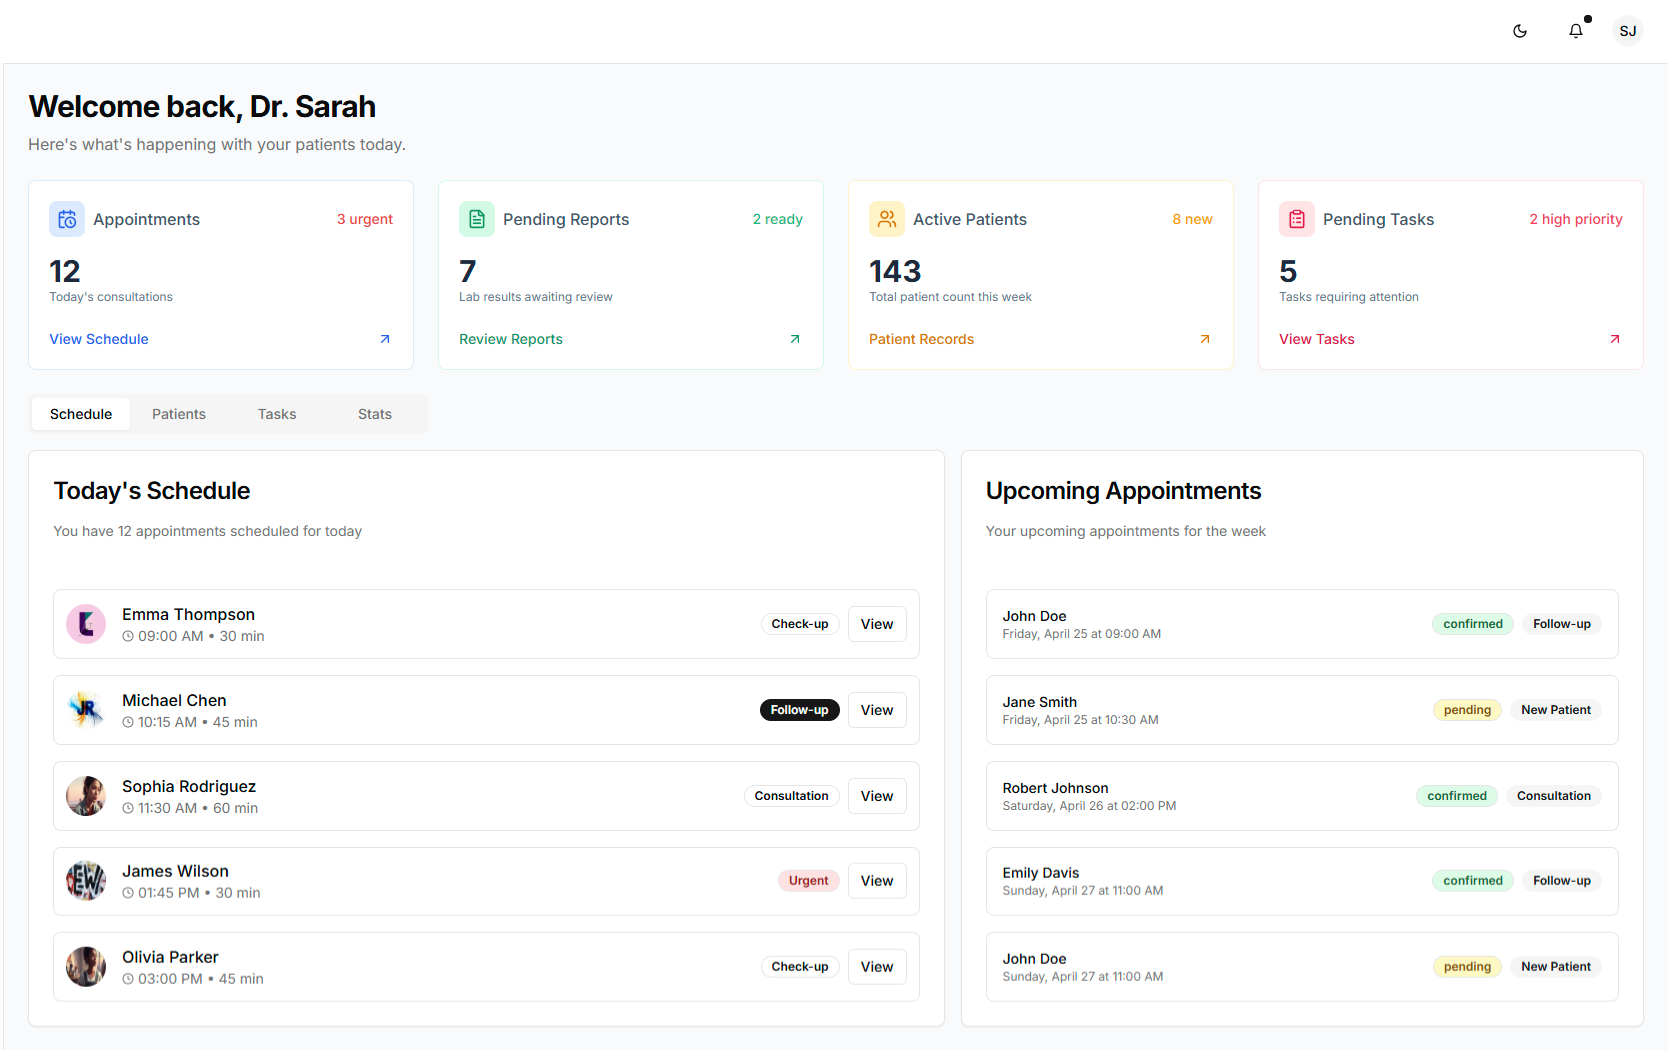1668x1050 pixels.
Task: Click the Active Patients people icon
Action: 887,219
